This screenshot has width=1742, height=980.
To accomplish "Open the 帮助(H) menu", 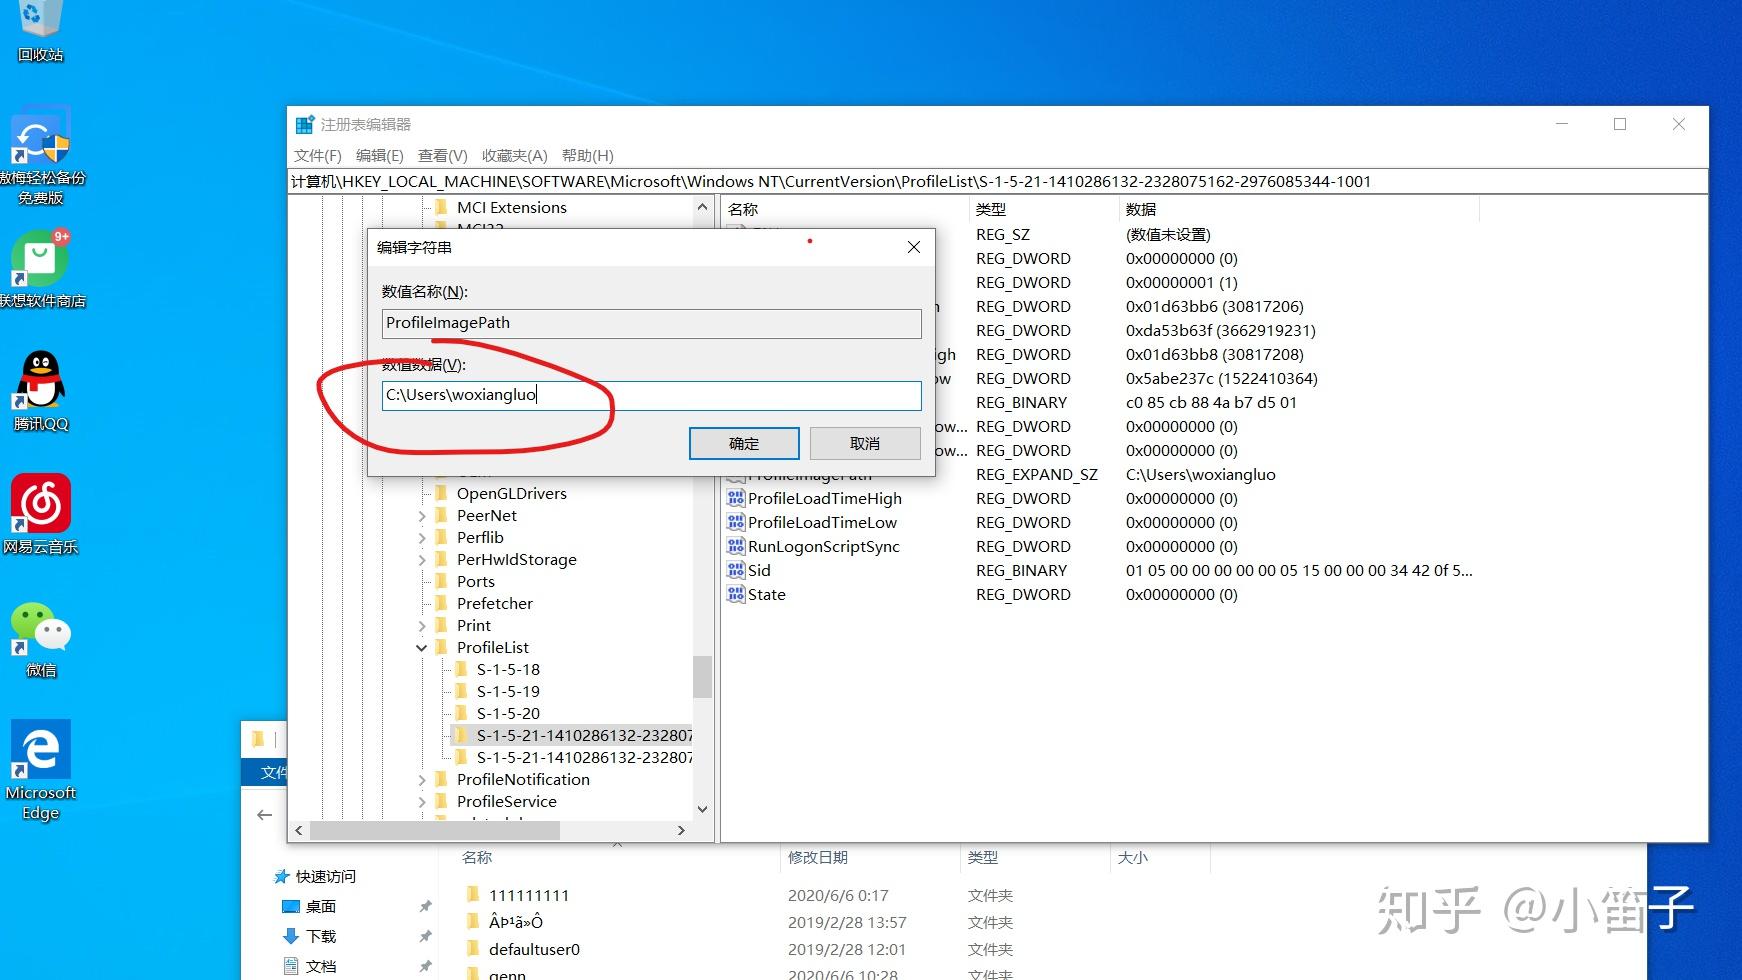I will pyautogui.click(x=587, y=155).
